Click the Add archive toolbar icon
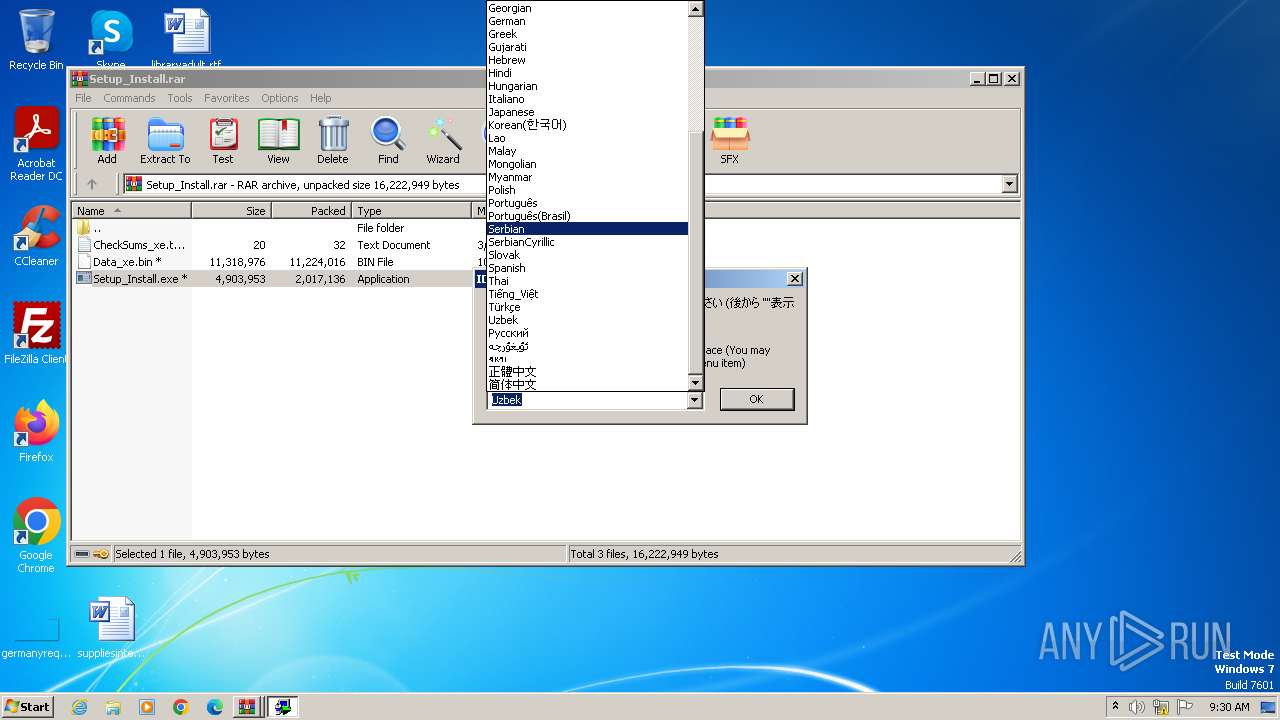 pos(107,141)
